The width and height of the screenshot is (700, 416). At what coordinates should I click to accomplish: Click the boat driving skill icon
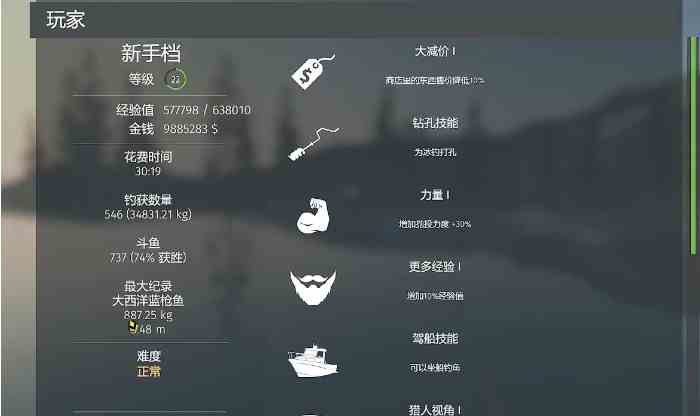tap(313, 361)
